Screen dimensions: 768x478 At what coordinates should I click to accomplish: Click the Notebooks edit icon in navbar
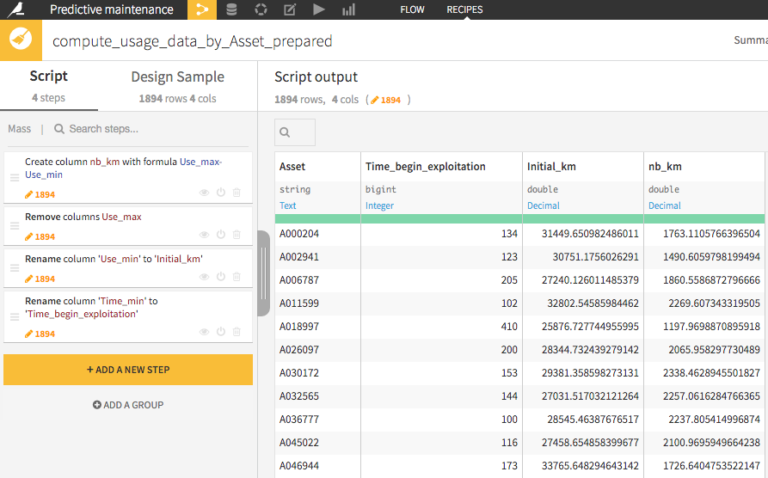[290, 10]
